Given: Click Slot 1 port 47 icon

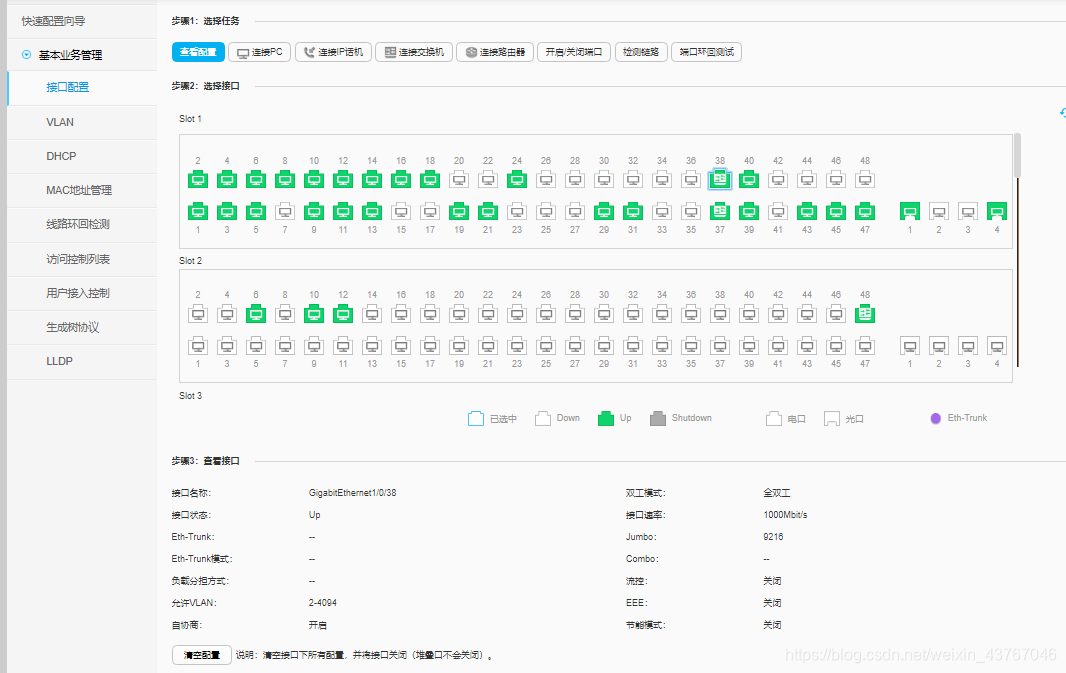Looking at the screenshot, I should (865, 211).
